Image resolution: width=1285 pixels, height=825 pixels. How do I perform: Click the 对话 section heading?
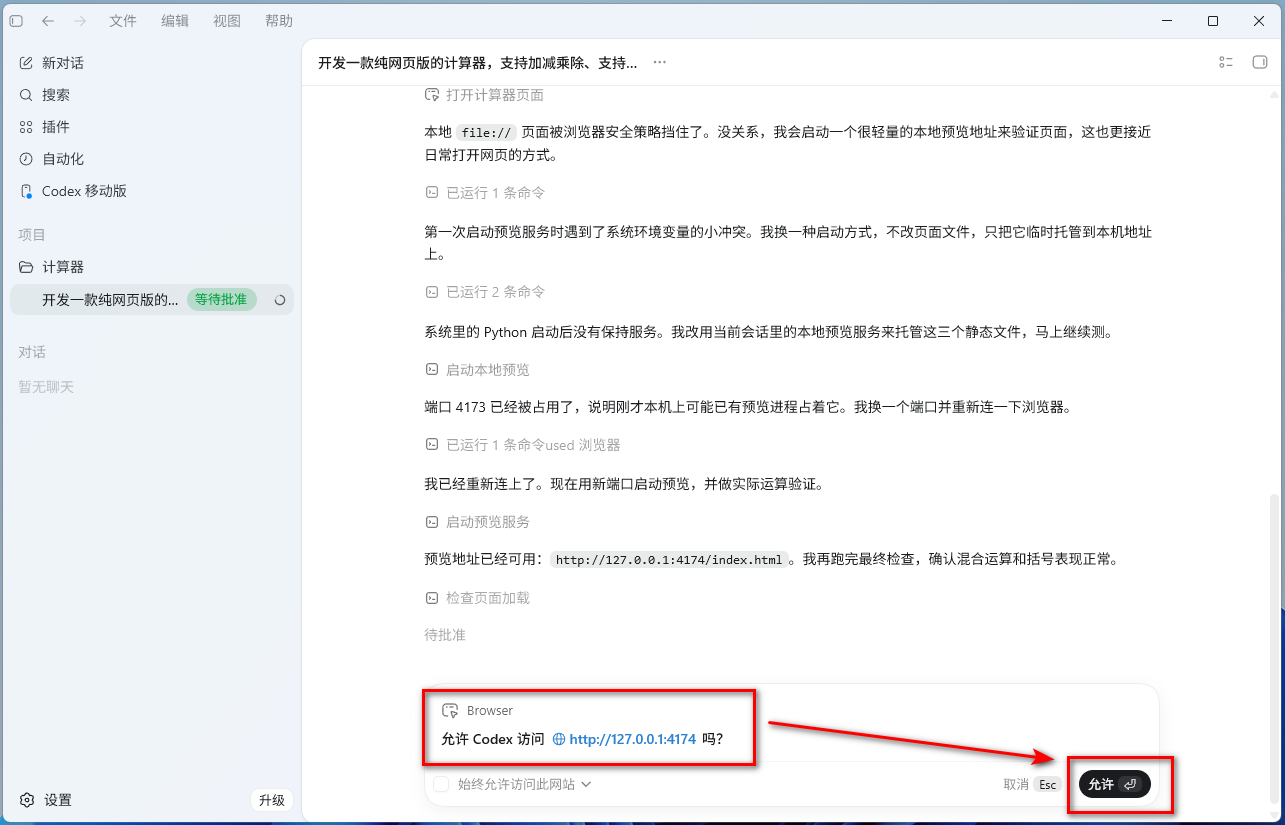tap(32, 353)
